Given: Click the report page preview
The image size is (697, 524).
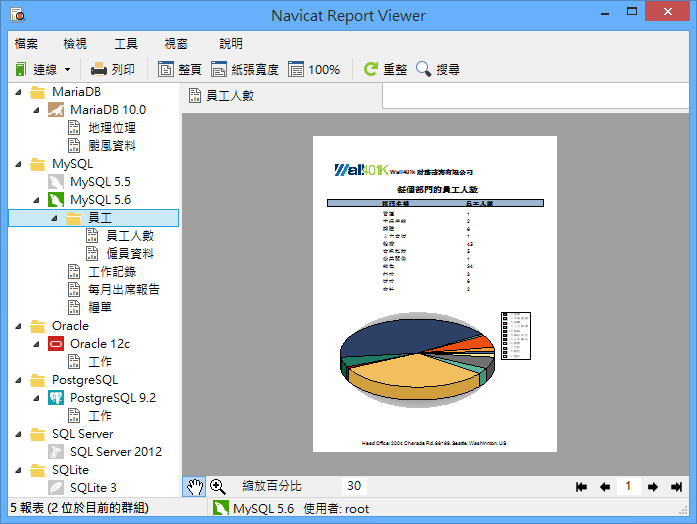Looking at the screenshot, I should [x=435, y=294].
